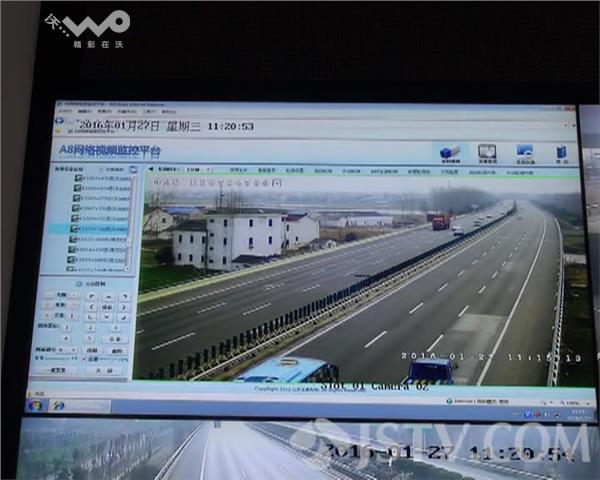Select the highlighted camera in device list

click(x=98, y=229)
